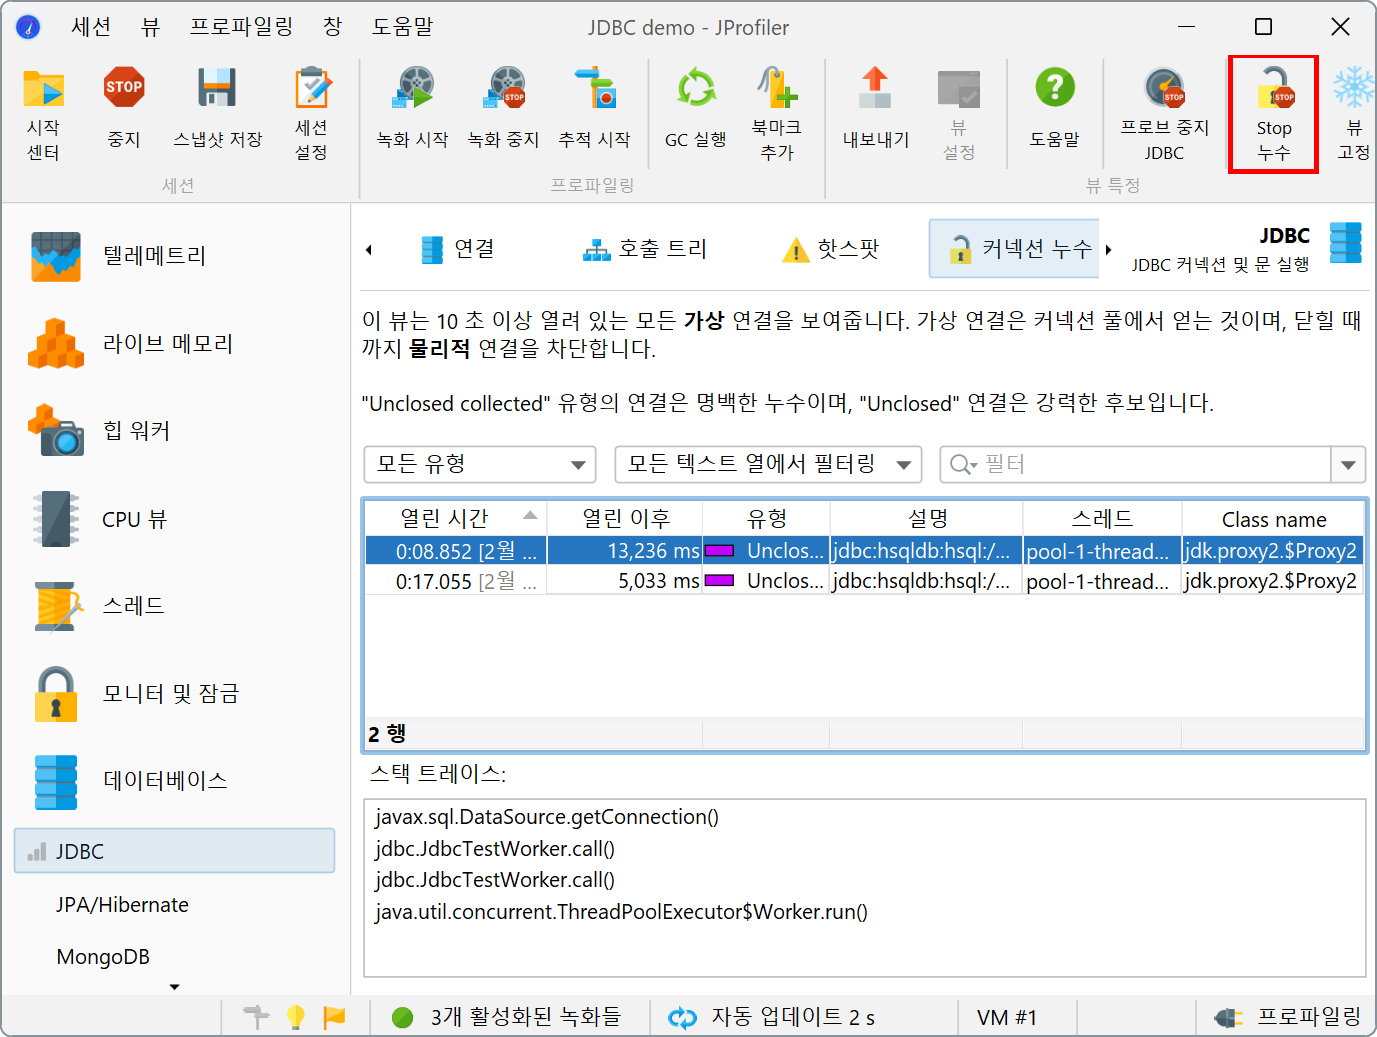
Task: Click 프로브 중지 JDBC toolbar icon
Action: tap(1165, 115)
